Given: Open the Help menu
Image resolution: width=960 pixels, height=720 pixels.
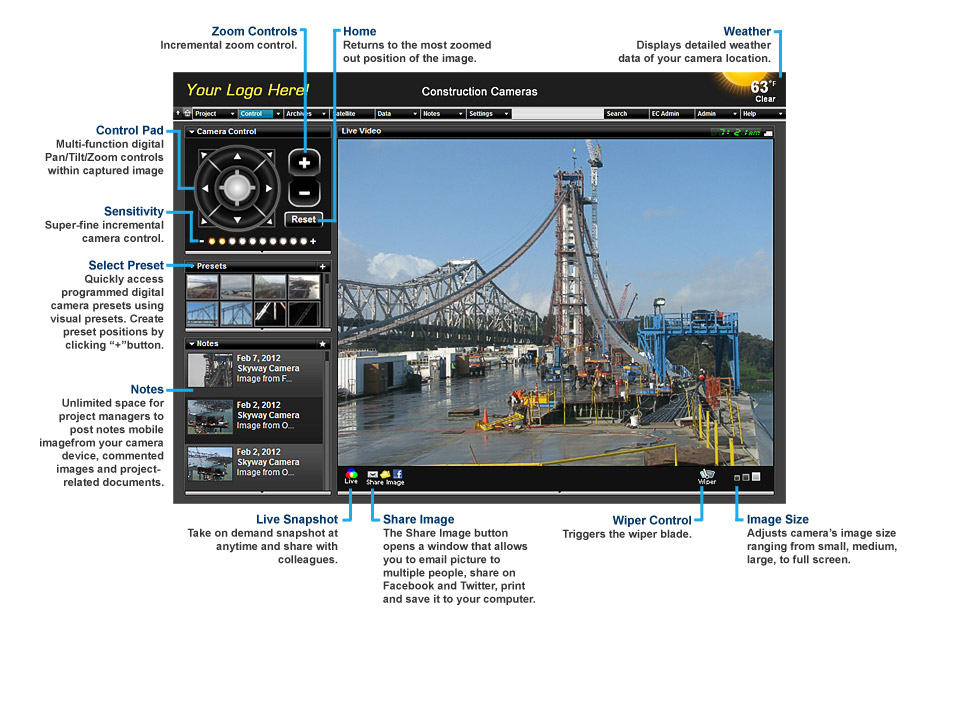Looking at the screenshot, I should click(x=760, y=114).
